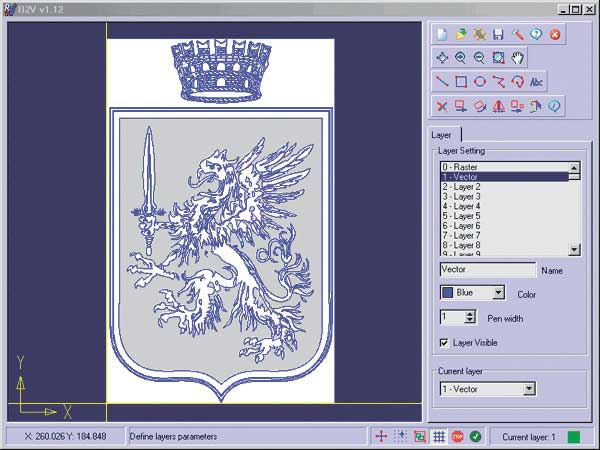Screen dimensions: 600x450
Task: Select the Zoom In magnifier tool
Action: pos(461,58)
